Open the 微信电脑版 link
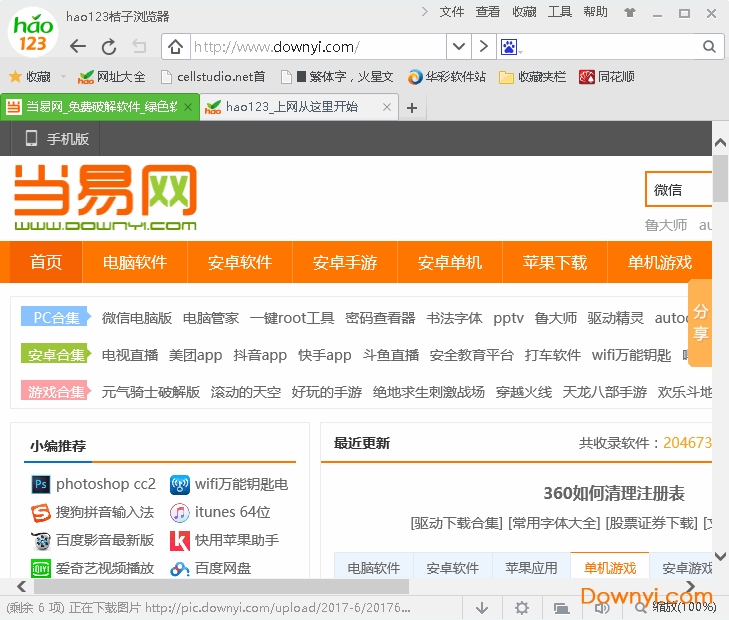729x620 pixels. 137,318
